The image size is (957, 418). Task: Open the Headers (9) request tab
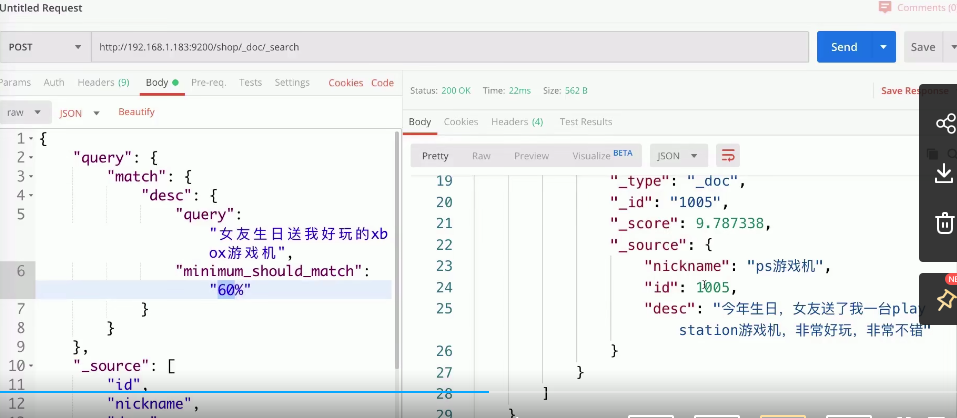coord(103,82)
